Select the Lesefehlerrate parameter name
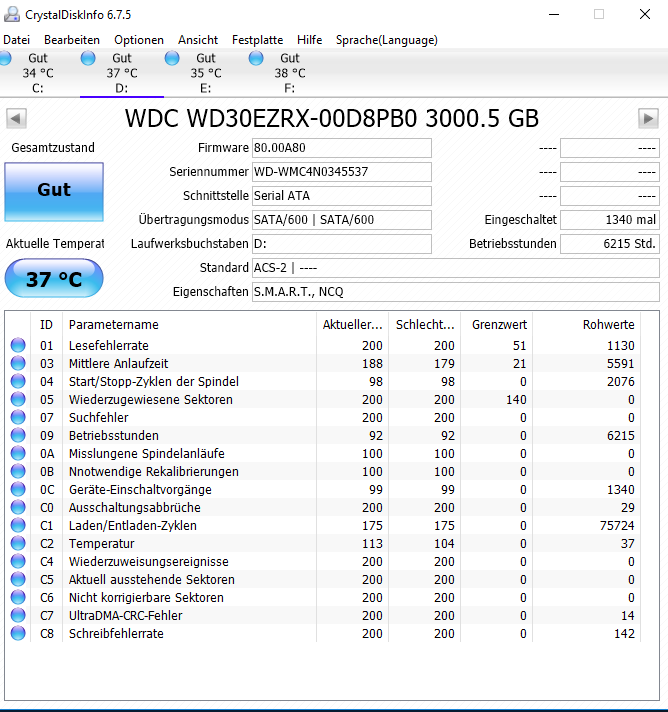This screenshot has width=668, height=712. click(x=109, y=346)
